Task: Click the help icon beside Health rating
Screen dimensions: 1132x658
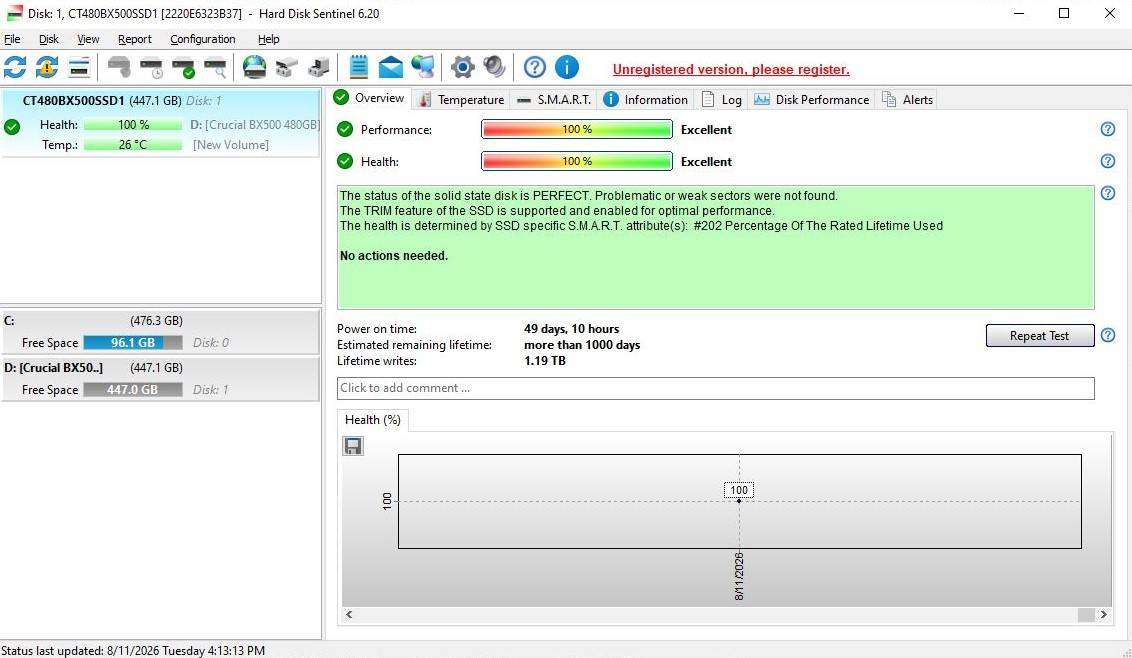Action: (x=1107, y=161)
